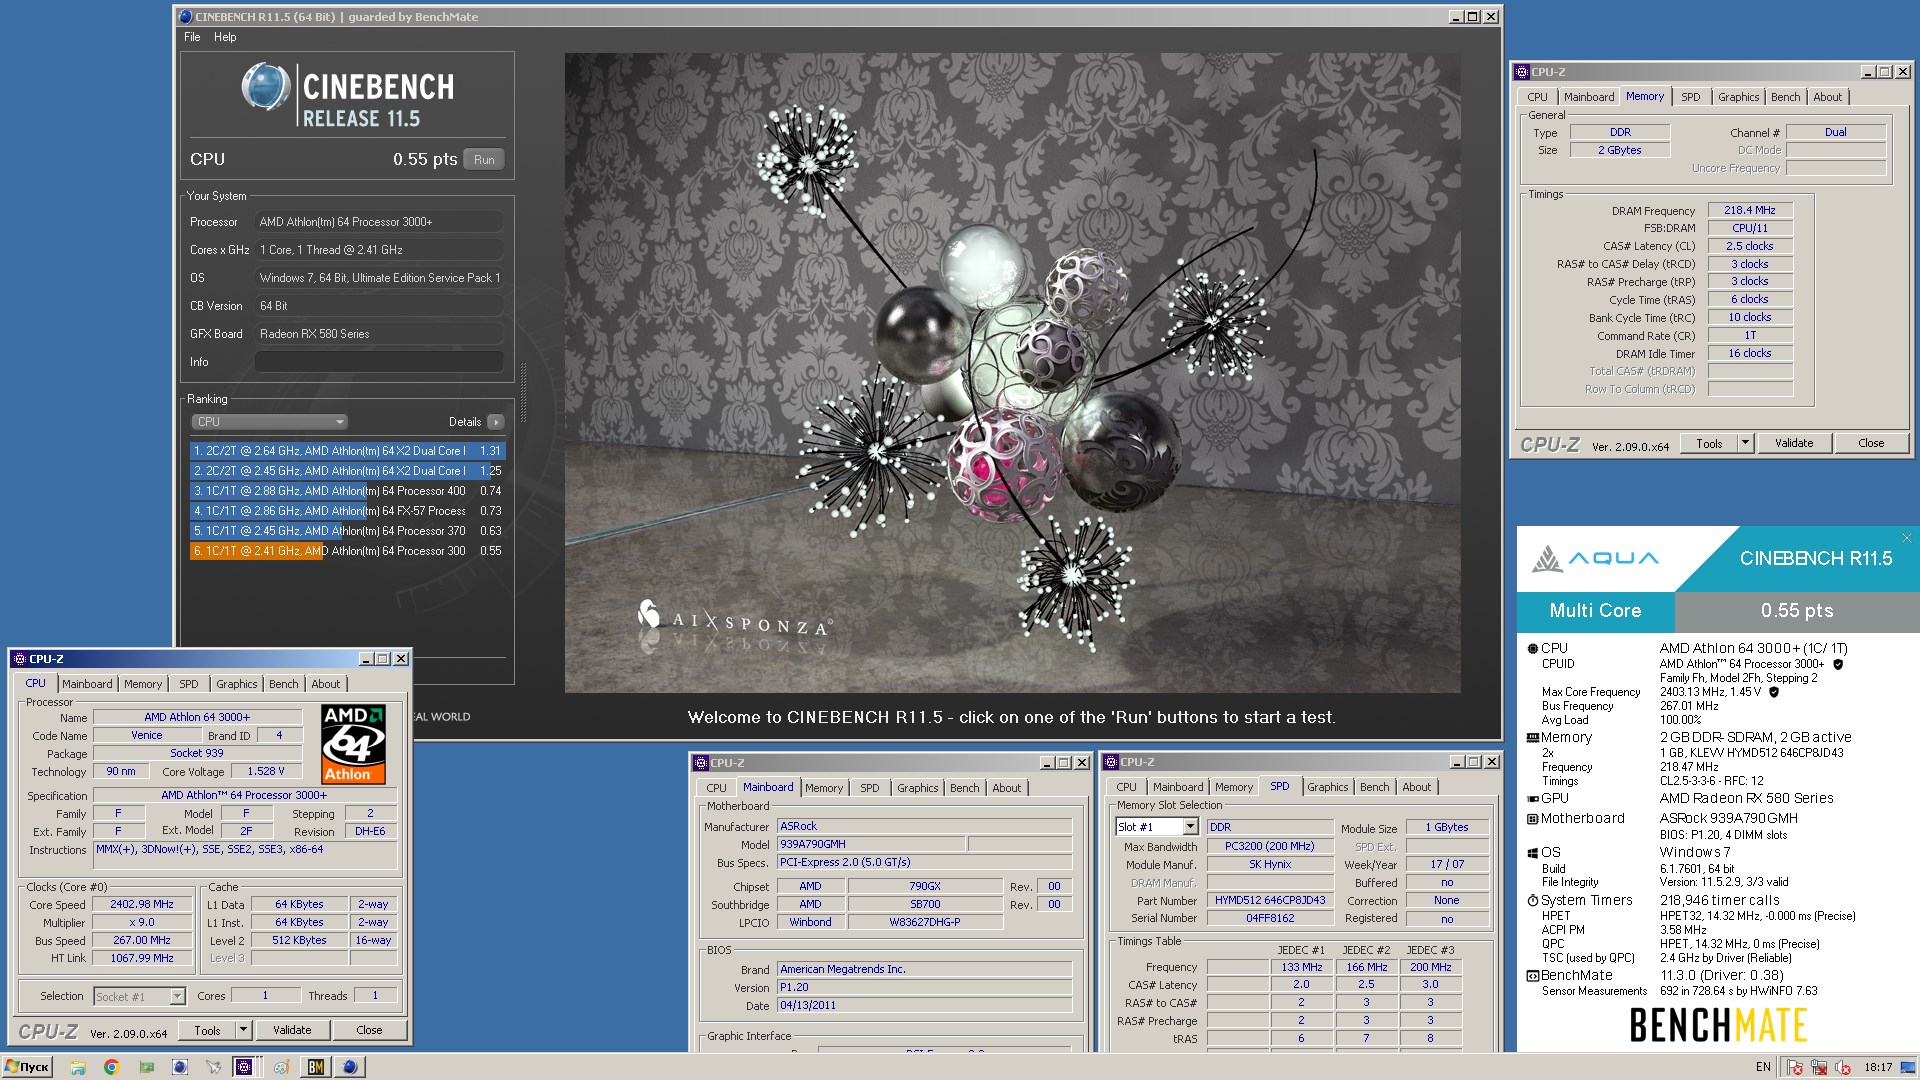Switch to Memory tab in bottom-left CPU-Z
The image size is (1920, 1080).
click(143, 684)
